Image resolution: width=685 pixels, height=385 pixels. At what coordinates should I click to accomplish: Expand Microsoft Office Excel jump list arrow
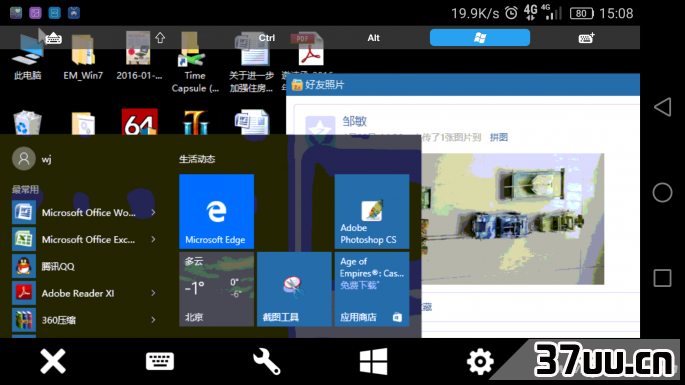pos(153,239)
